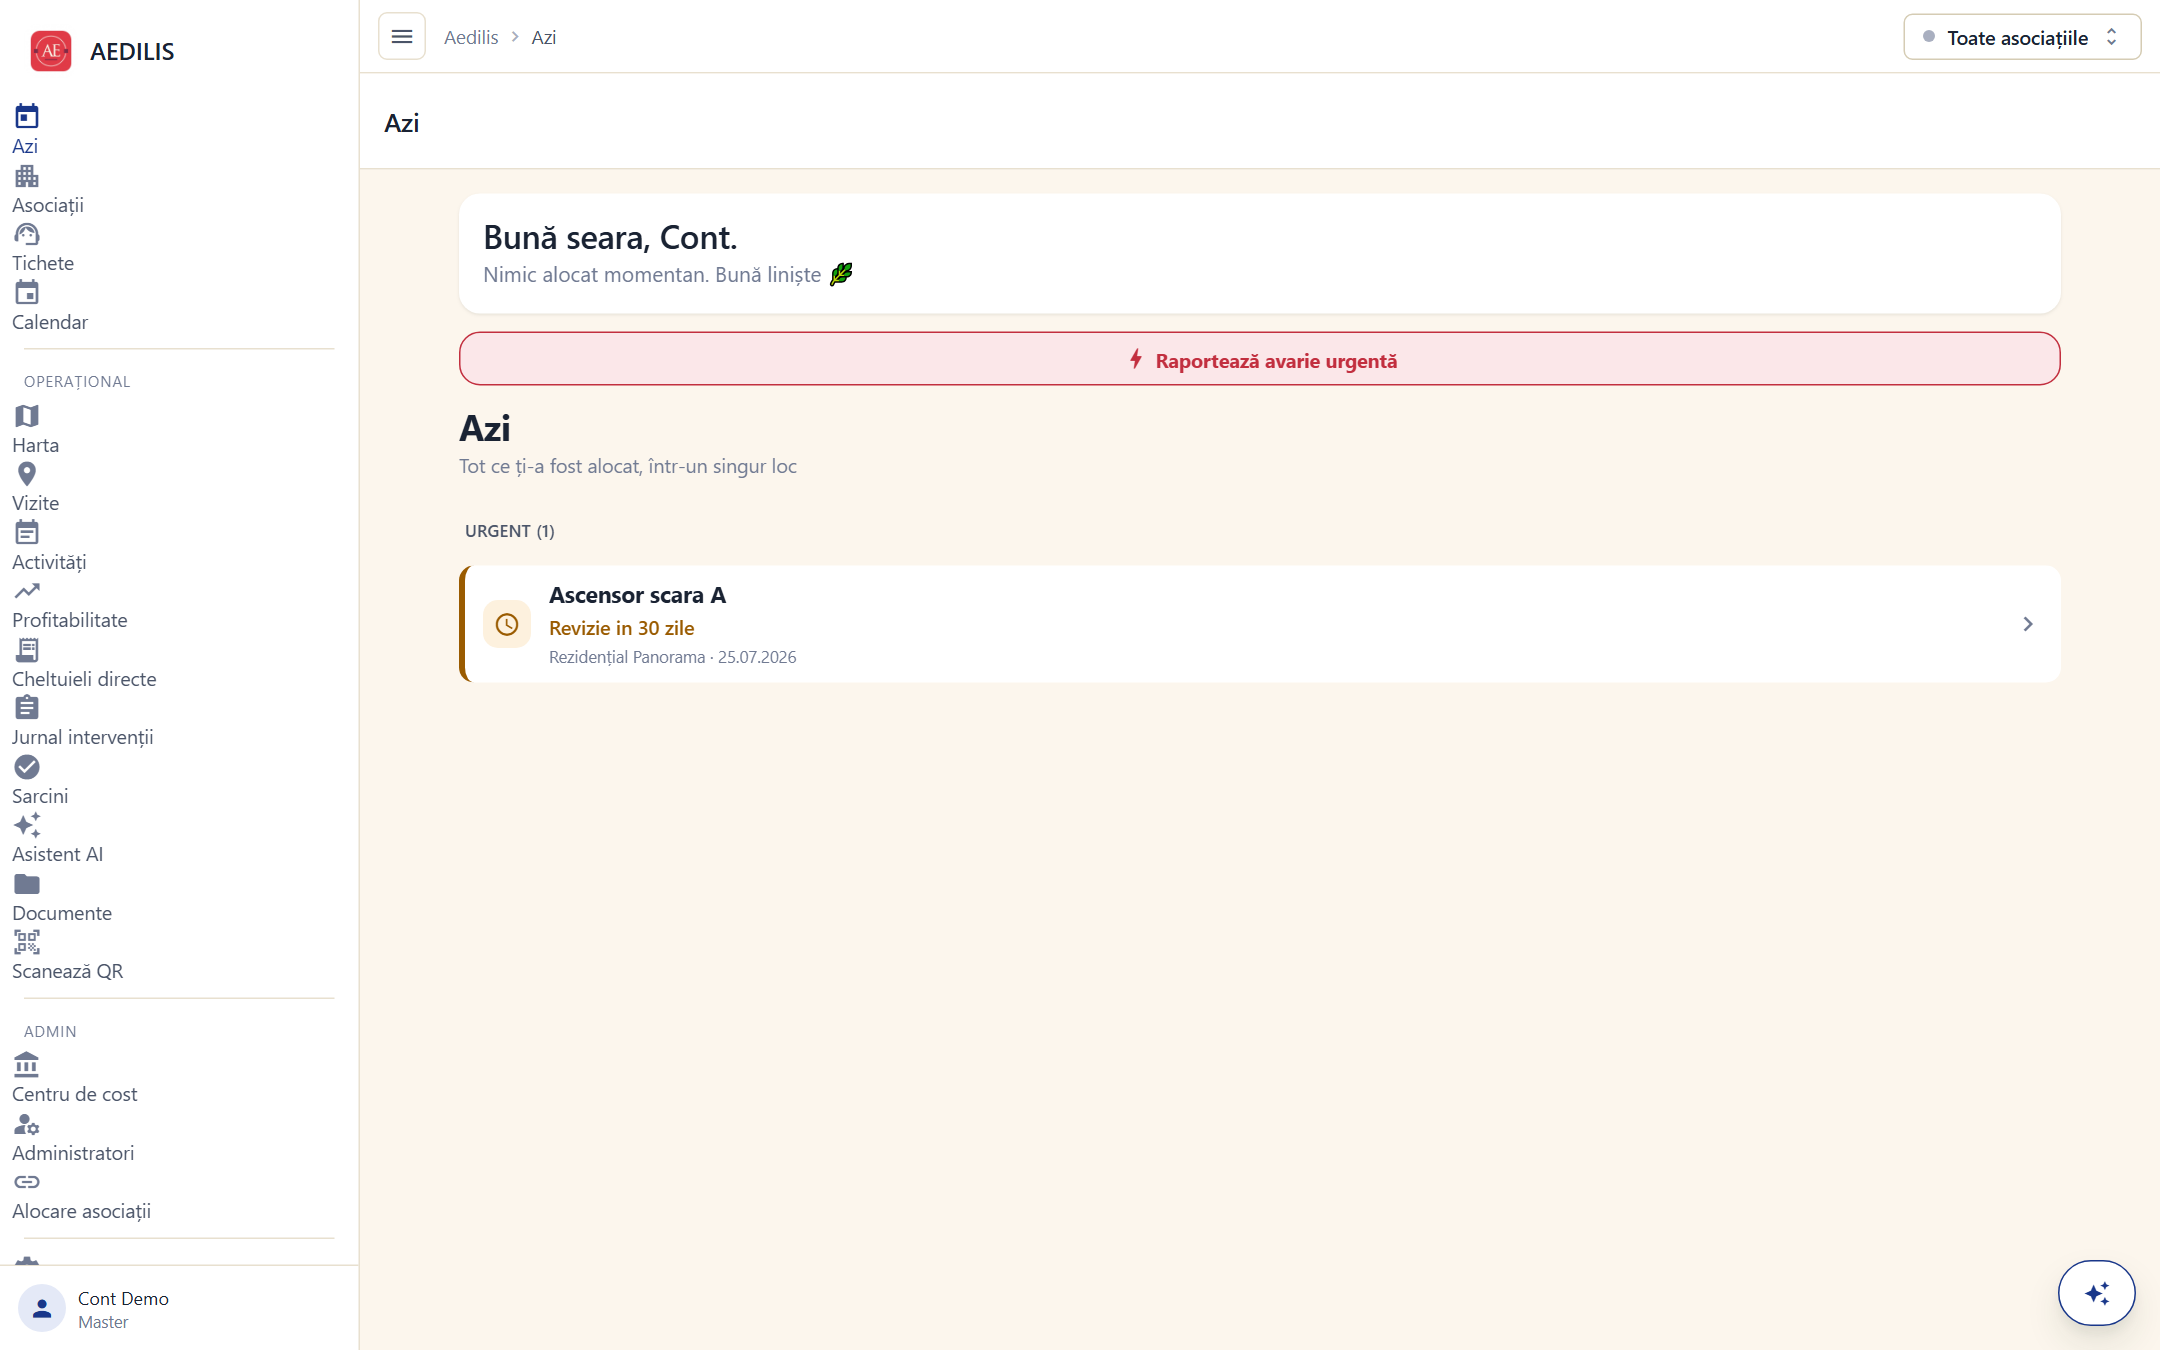Select Profitabilitate in sidebar menu
The image size is (2160, 1350).
point(70,620)
